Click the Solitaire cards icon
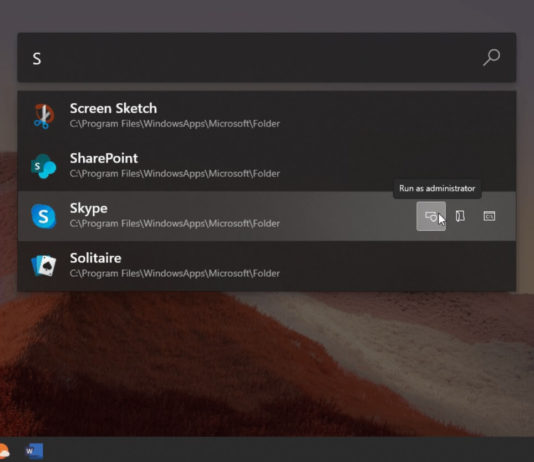The width and height of the screenshot is (534, 462). point(44,266)
